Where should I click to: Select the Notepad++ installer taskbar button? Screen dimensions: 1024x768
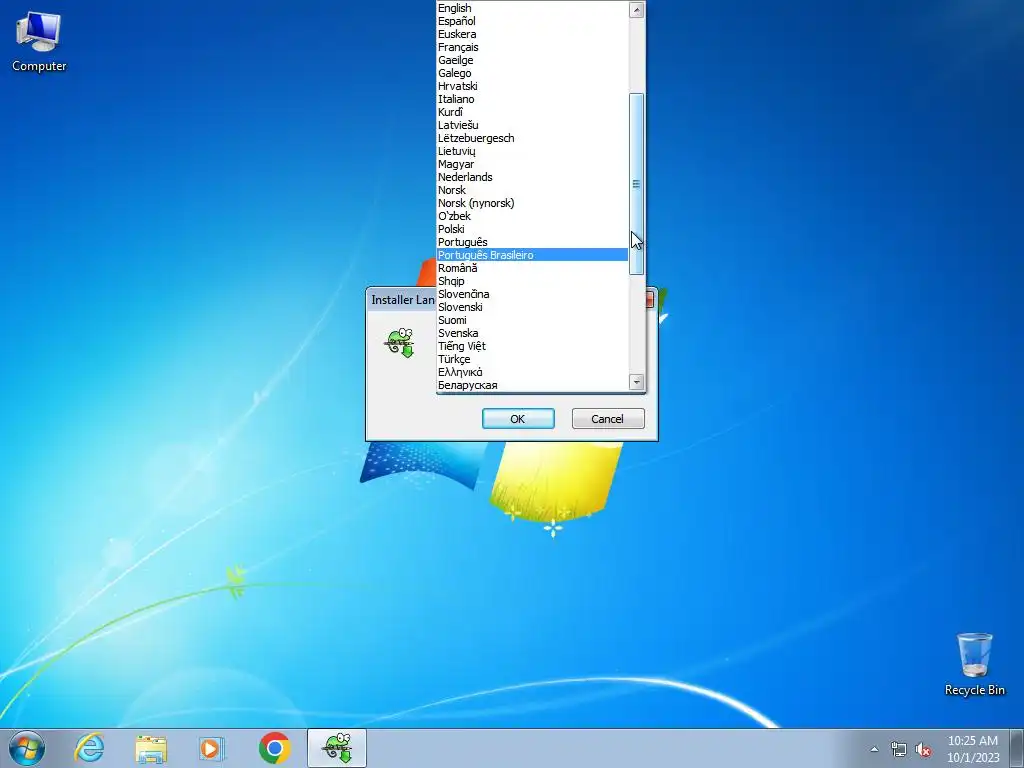point(337,748)
